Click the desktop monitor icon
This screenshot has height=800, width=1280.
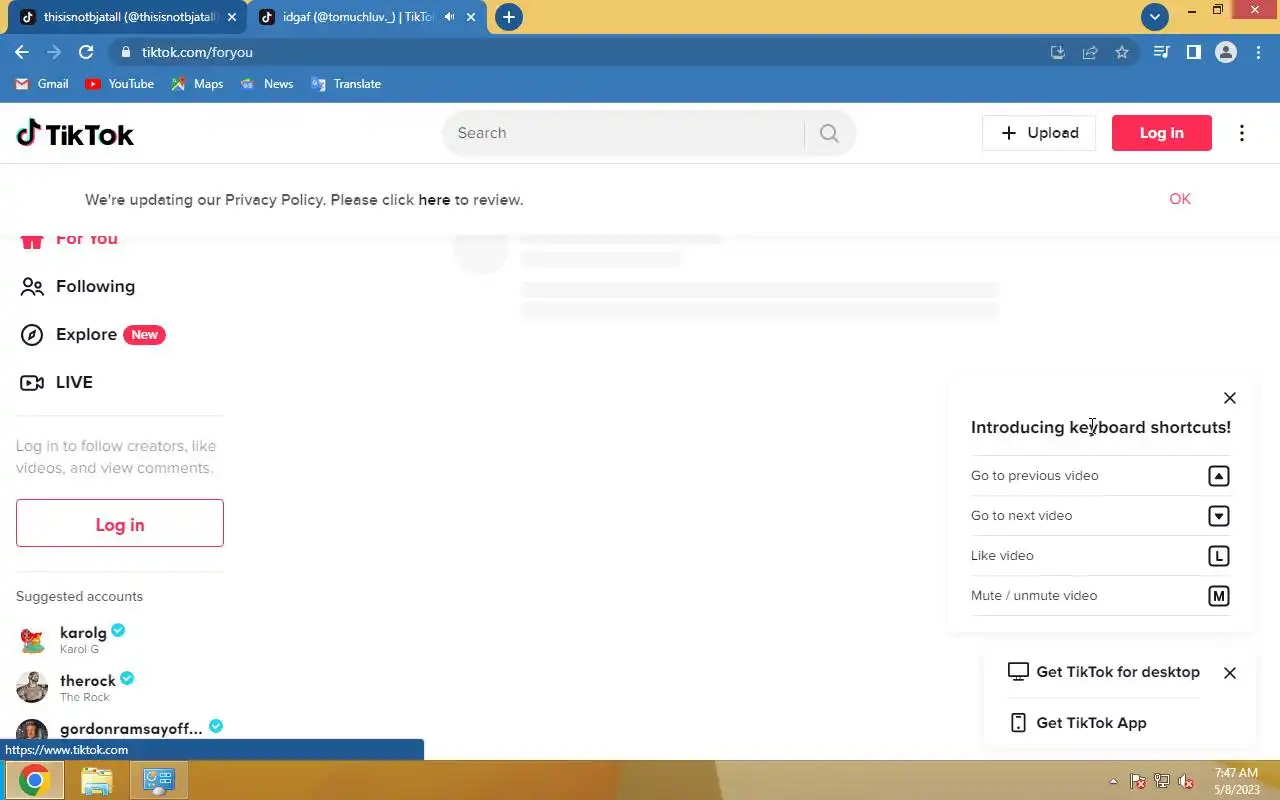click(1018, 672)
